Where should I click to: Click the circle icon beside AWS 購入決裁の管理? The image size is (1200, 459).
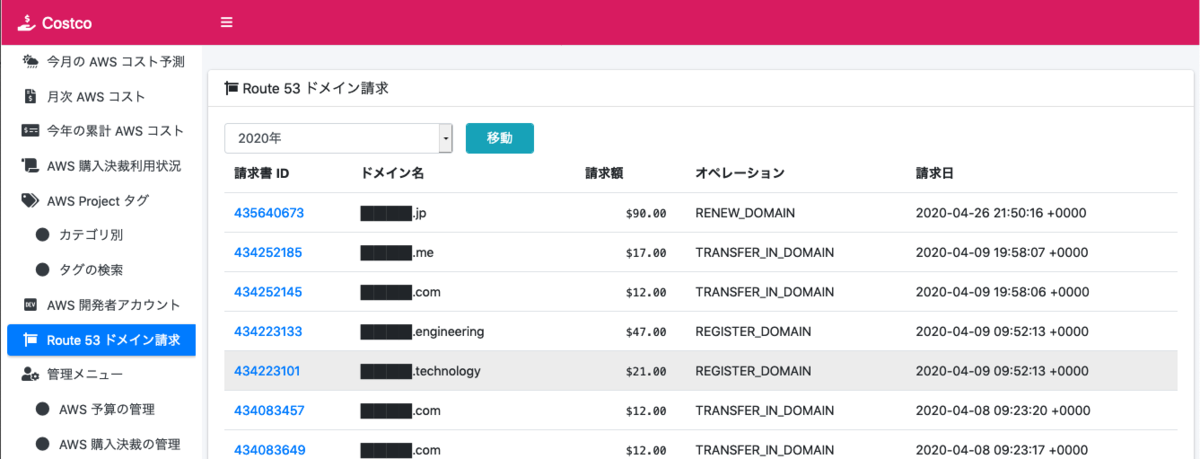coord(43,444)
